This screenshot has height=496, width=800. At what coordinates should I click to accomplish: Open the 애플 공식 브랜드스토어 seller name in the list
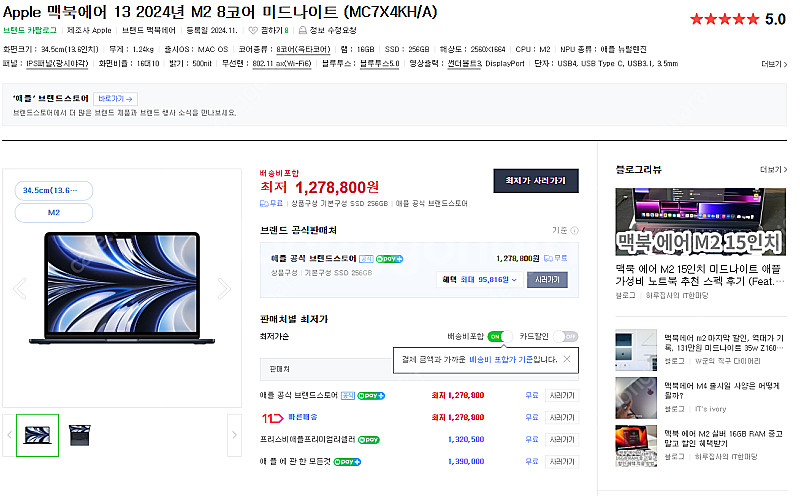point(298,396)
